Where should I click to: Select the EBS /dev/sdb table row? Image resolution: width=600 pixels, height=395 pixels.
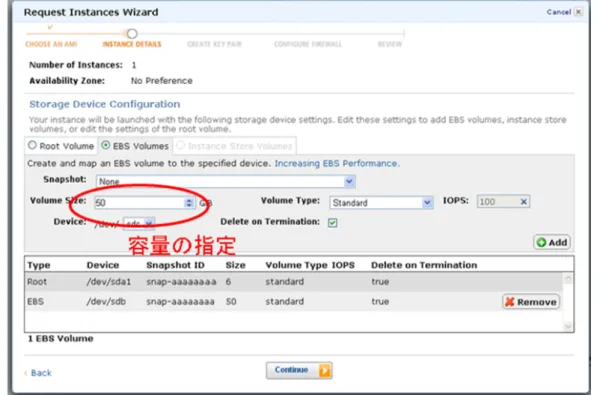click(293, 301)
